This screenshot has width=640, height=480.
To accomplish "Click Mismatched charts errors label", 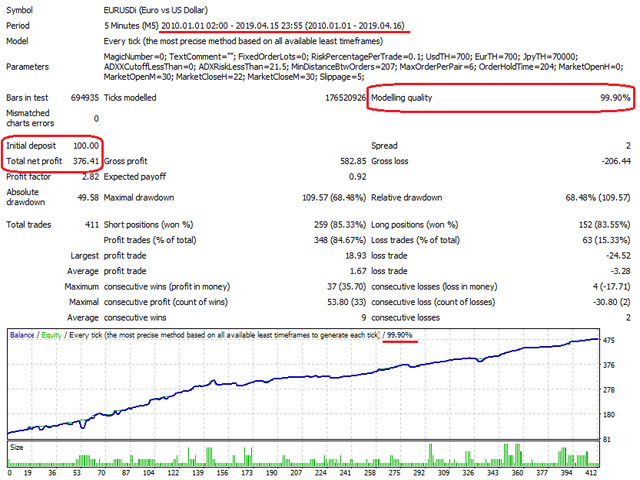I will click(30, 118).
